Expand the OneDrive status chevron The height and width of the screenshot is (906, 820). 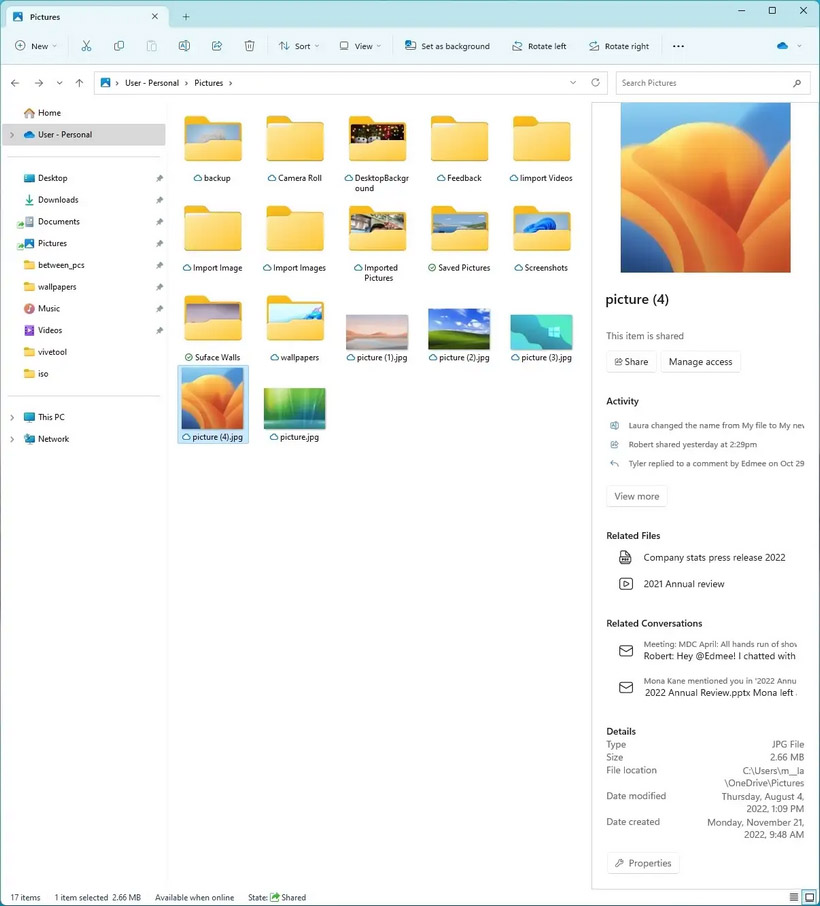(x=799, y=46)
